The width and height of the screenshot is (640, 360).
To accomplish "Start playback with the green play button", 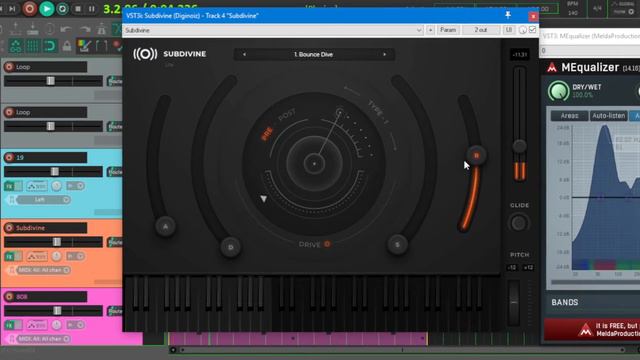I will pyautogui.click(x=47, y=9).
